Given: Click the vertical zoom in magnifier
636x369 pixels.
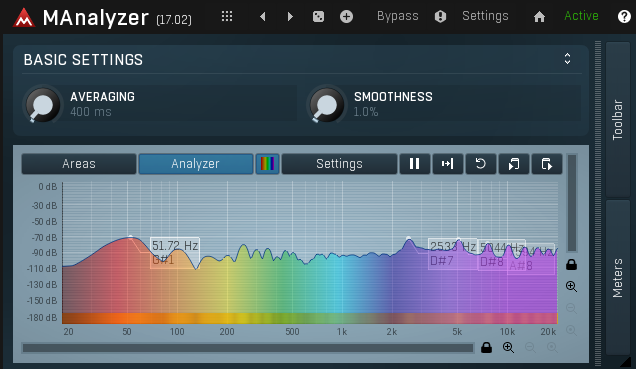Looking at the screenshot, I should coord(572,286).
